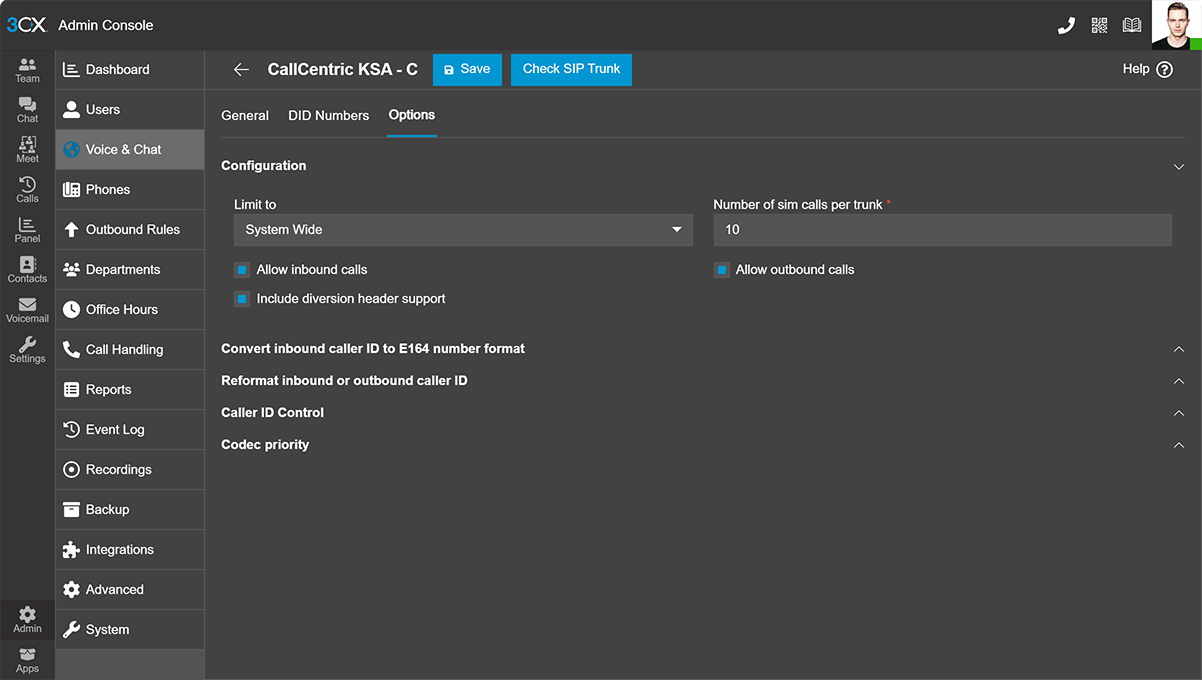Open the Contacts icon in sidebar
1202x680 pixels.
pyautogui.click(x=27, y=270)
